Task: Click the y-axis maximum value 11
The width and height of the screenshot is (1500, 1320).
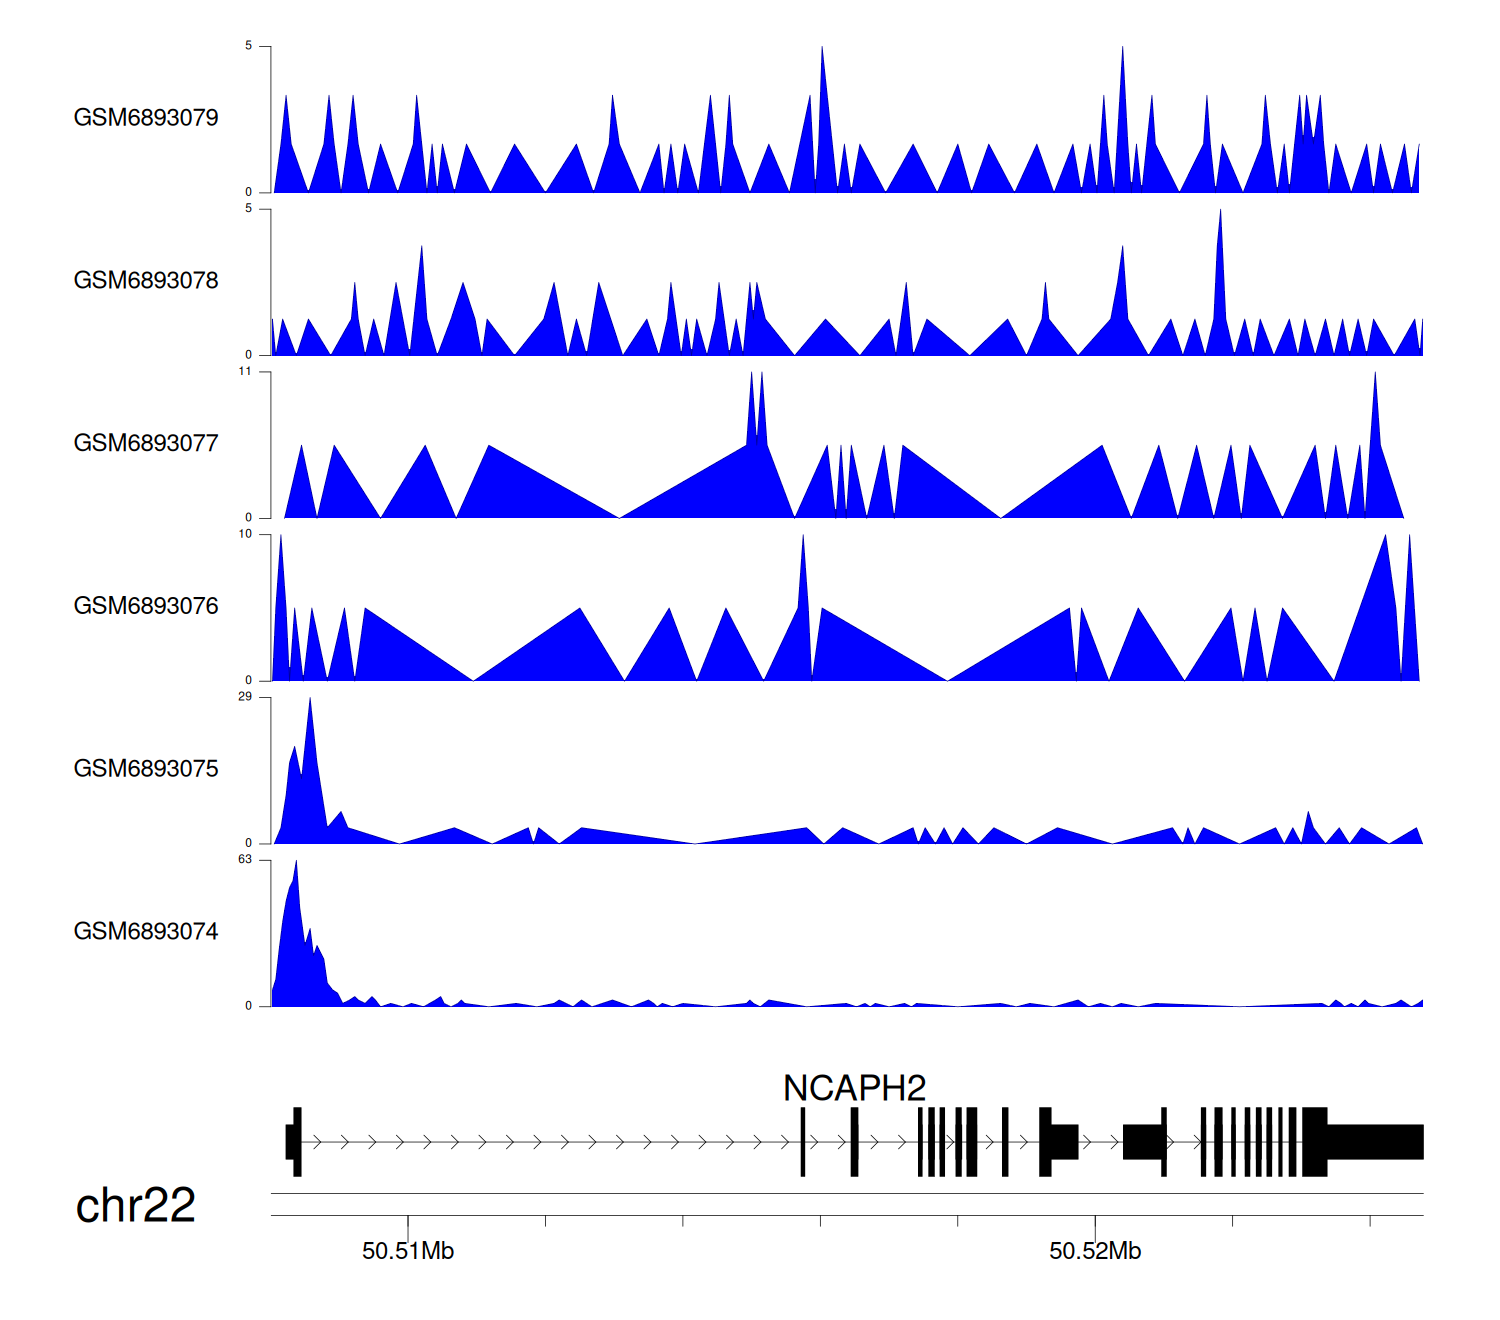Action: tap(245, 372)
